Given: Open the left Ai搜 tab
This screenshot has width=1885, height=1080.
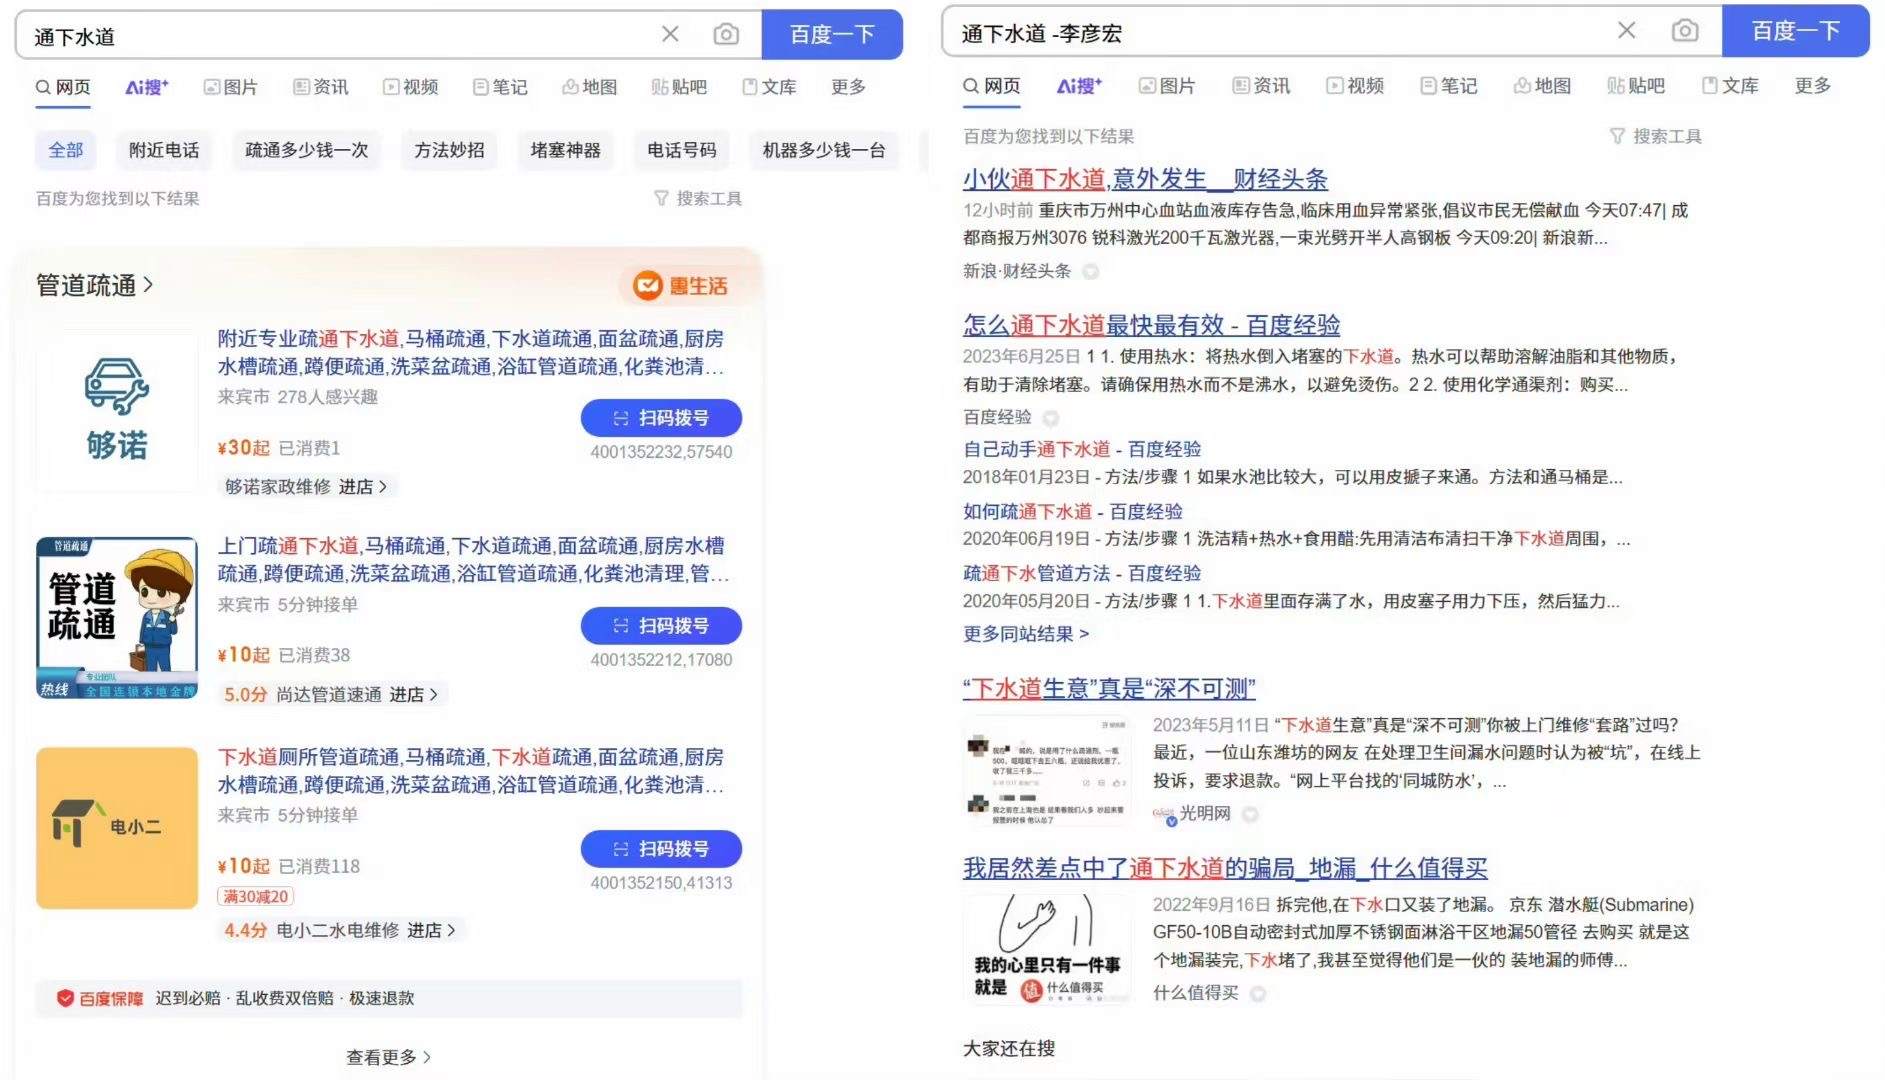Looking at the screenshot, I should (147, 87).
